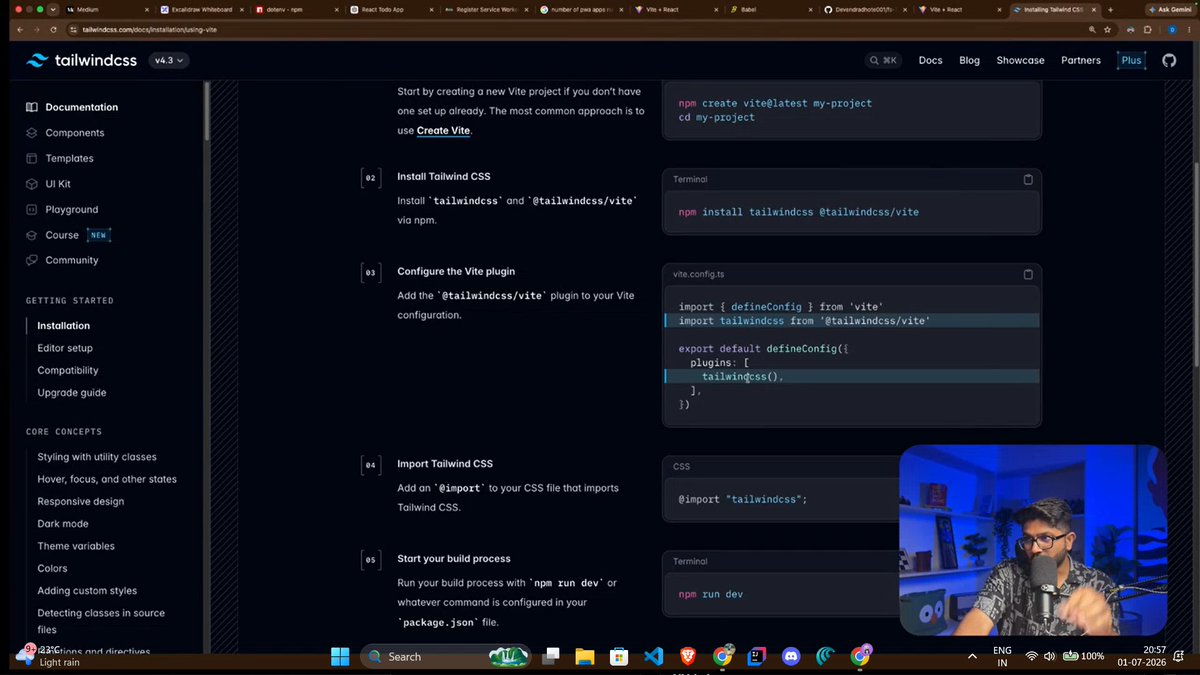Open the Showcase header link

pos(1020,60)
